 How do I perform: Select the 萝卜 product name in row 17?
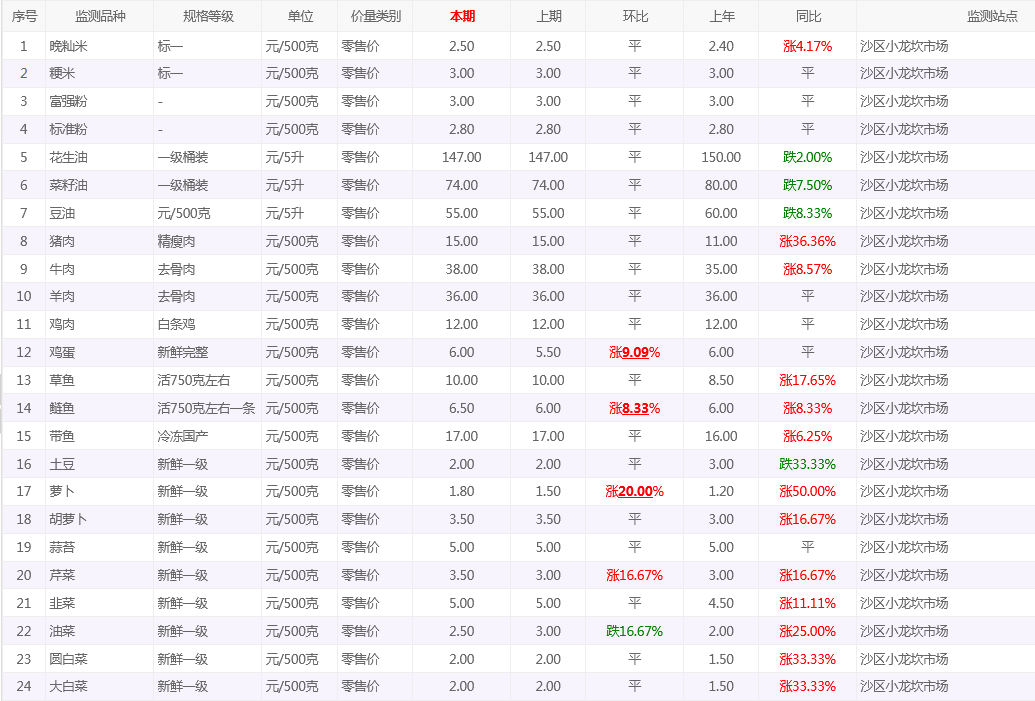62,491
